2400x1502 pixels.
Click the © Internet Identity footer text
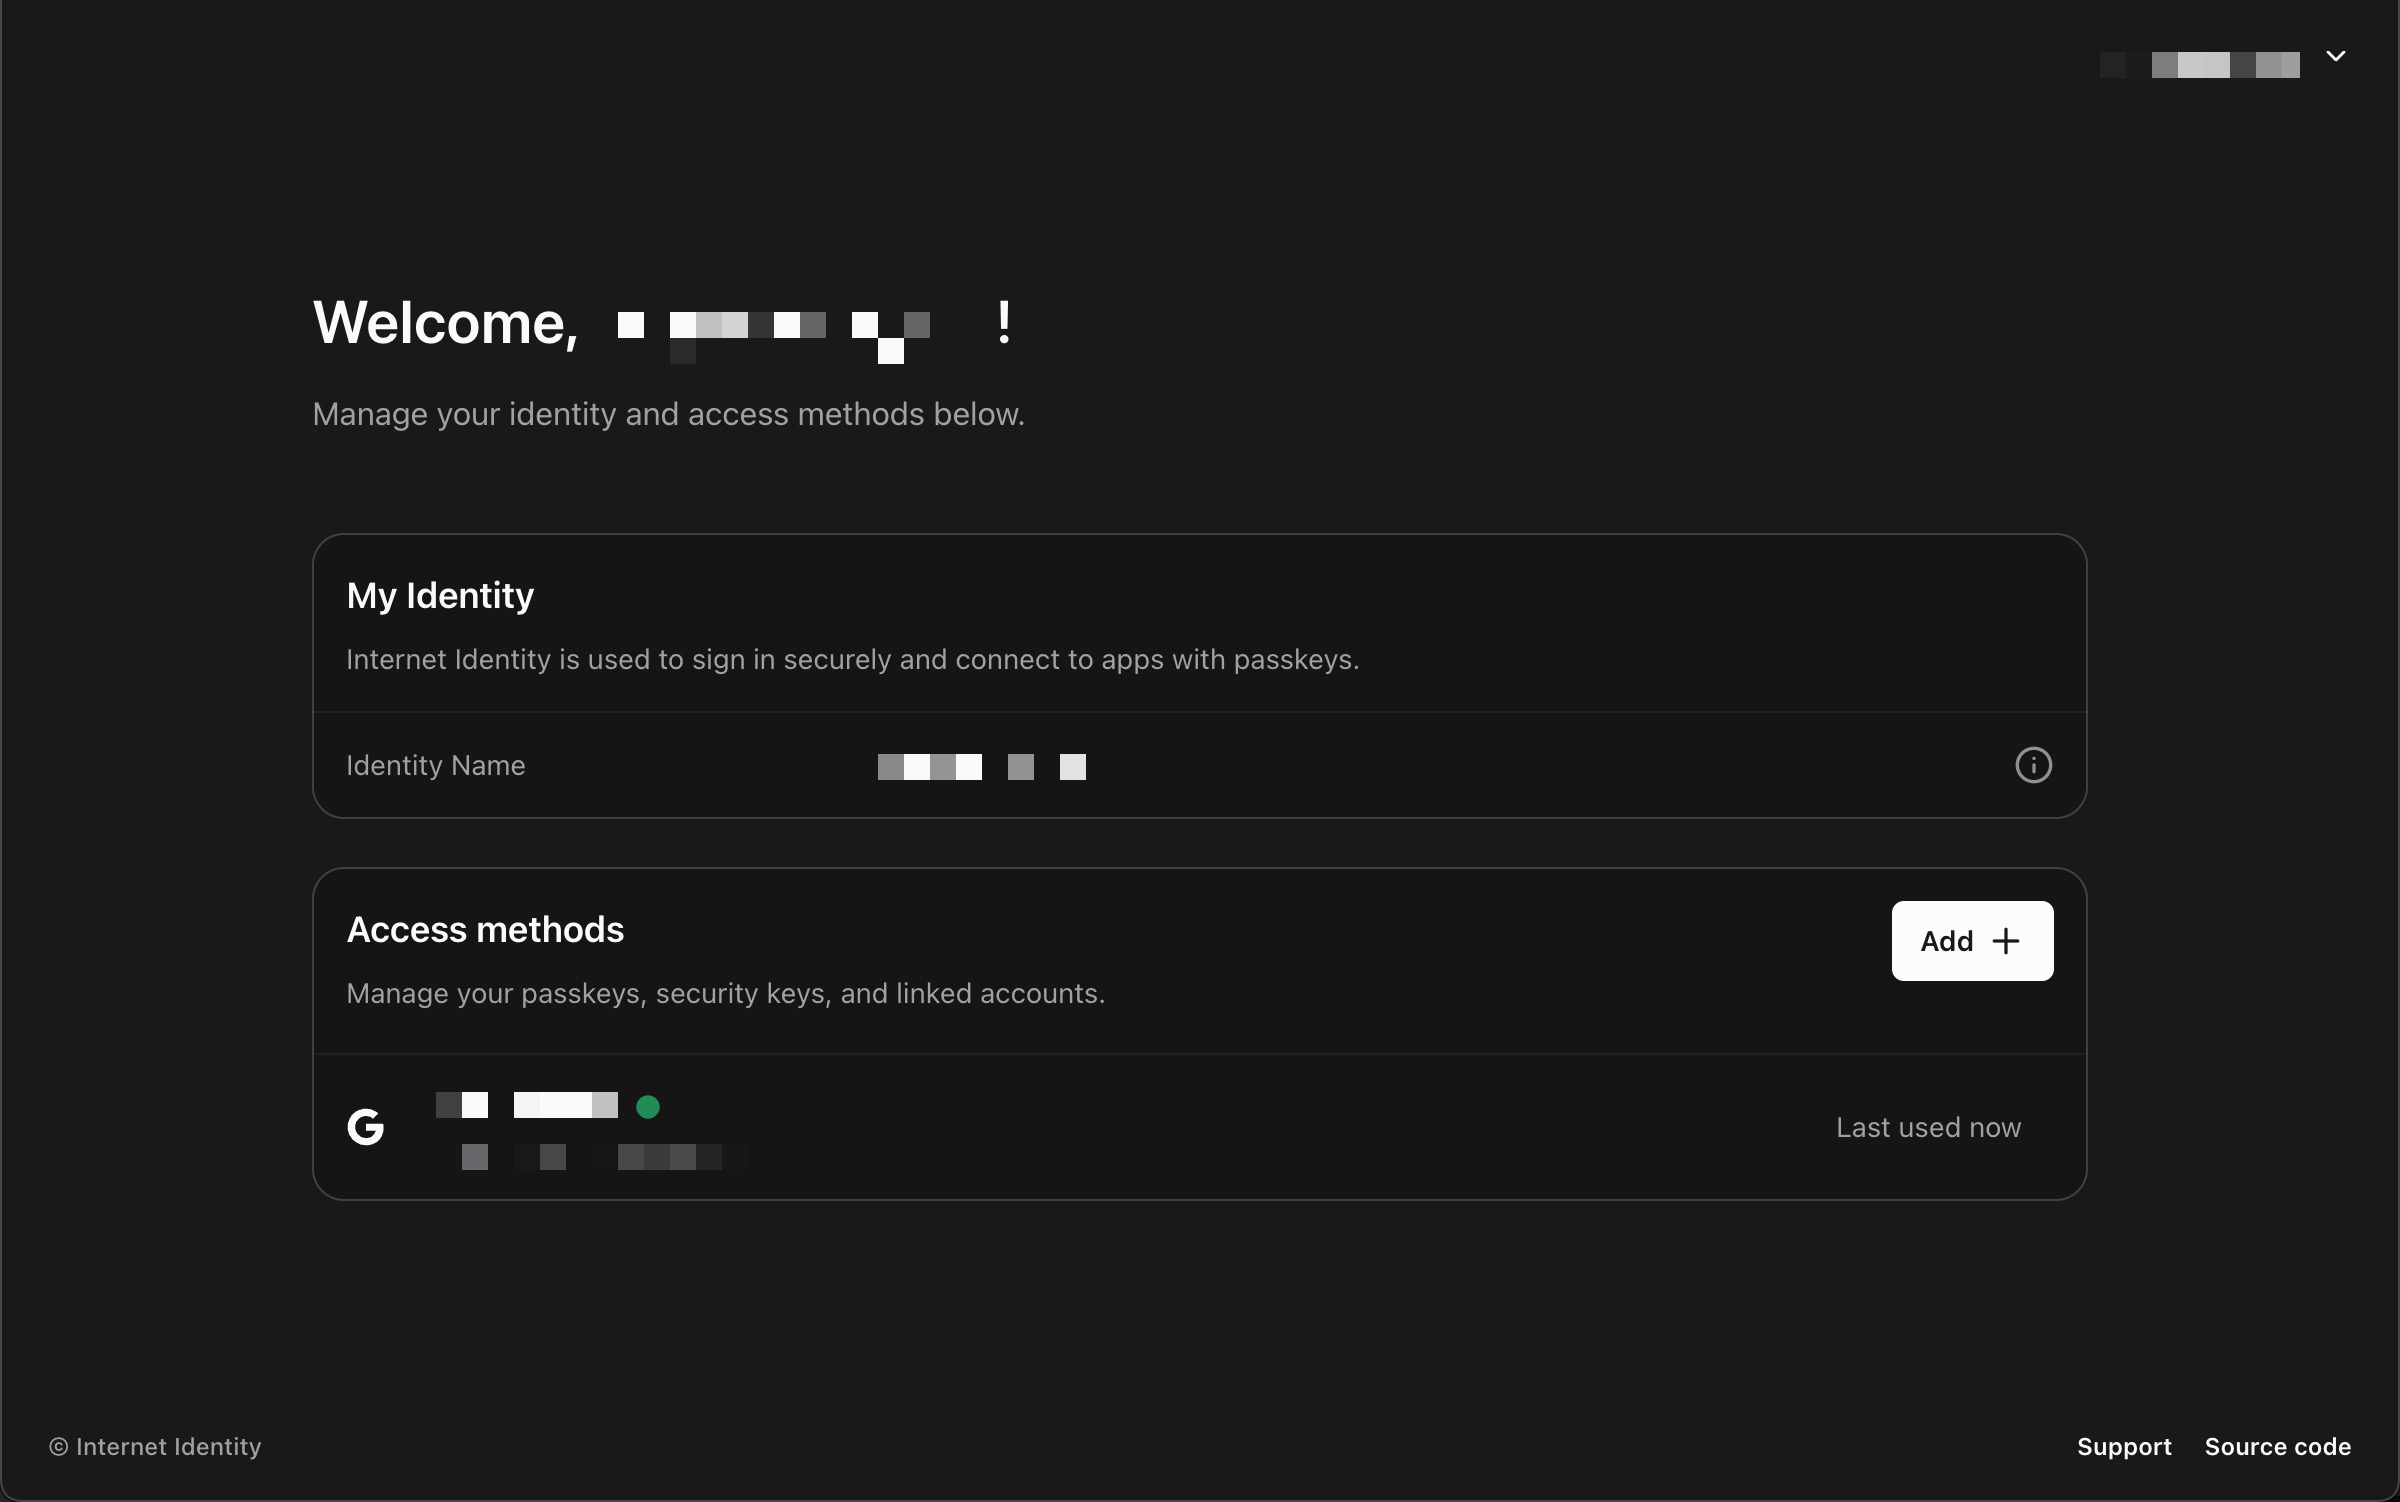coord(156,1447)
